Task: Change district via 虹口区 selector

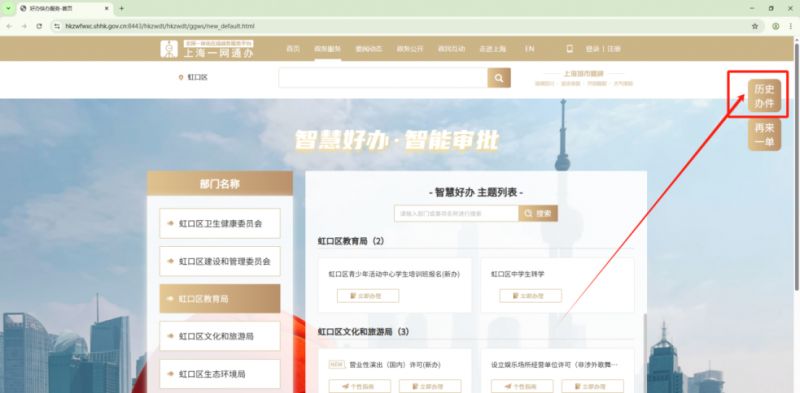Action: [197, 78]
